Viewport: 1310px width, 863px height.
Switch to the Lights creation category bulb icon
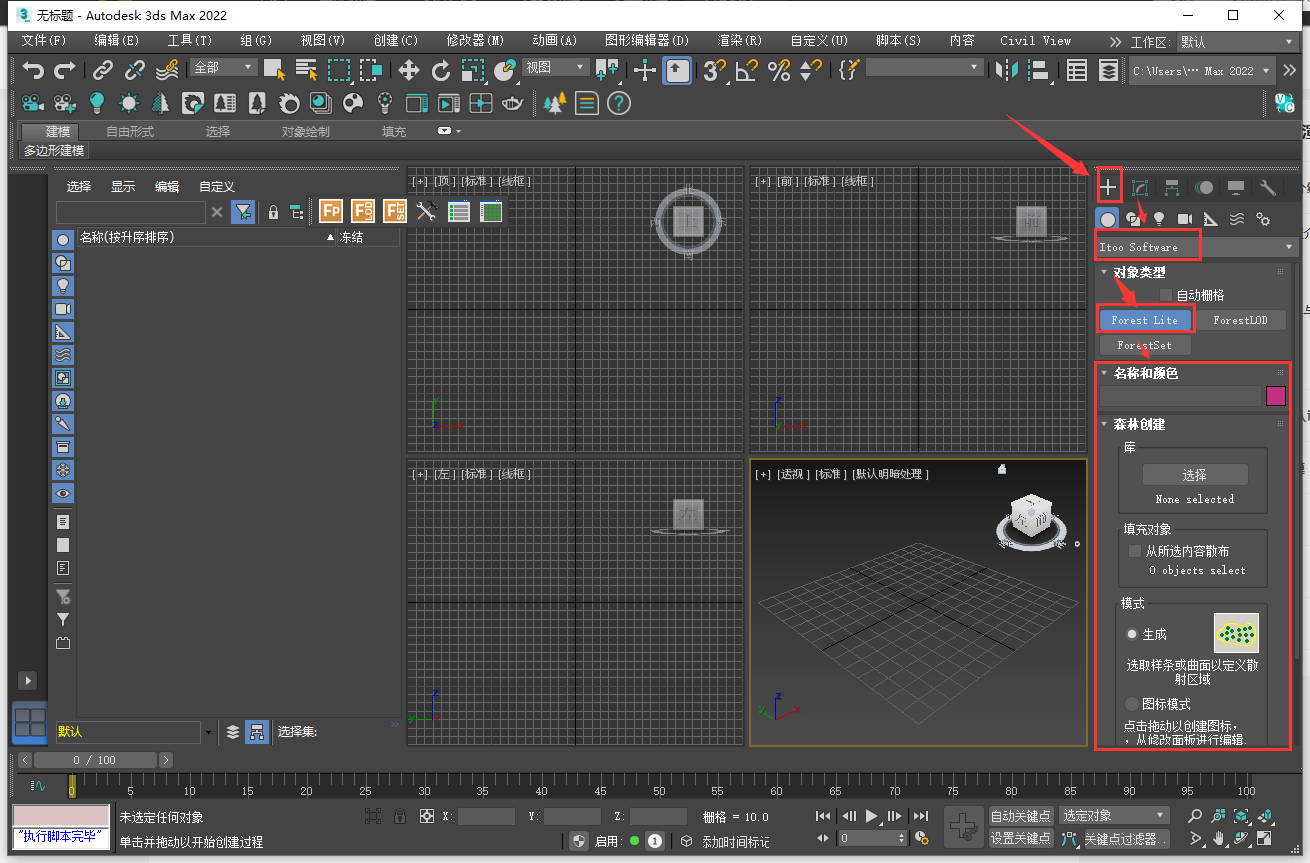1159,218
